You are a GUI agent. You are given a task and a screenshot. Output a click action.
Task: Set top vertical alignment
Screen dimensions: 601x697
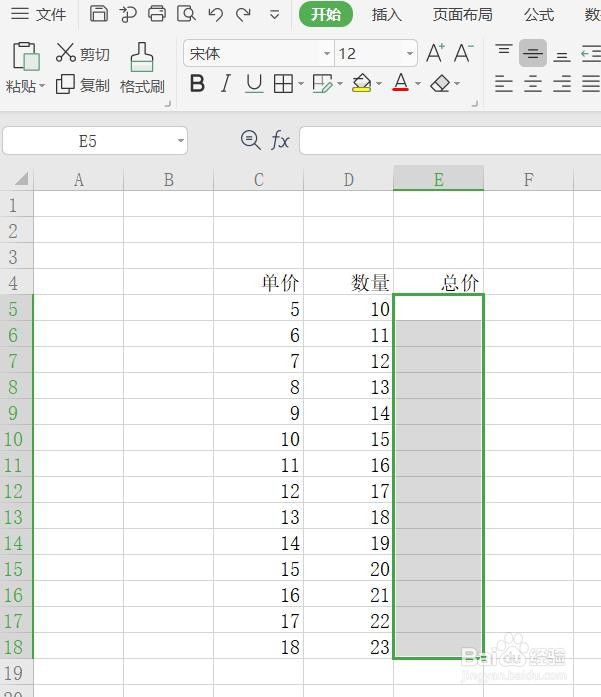pyautogui.click(x=504, y=52)
